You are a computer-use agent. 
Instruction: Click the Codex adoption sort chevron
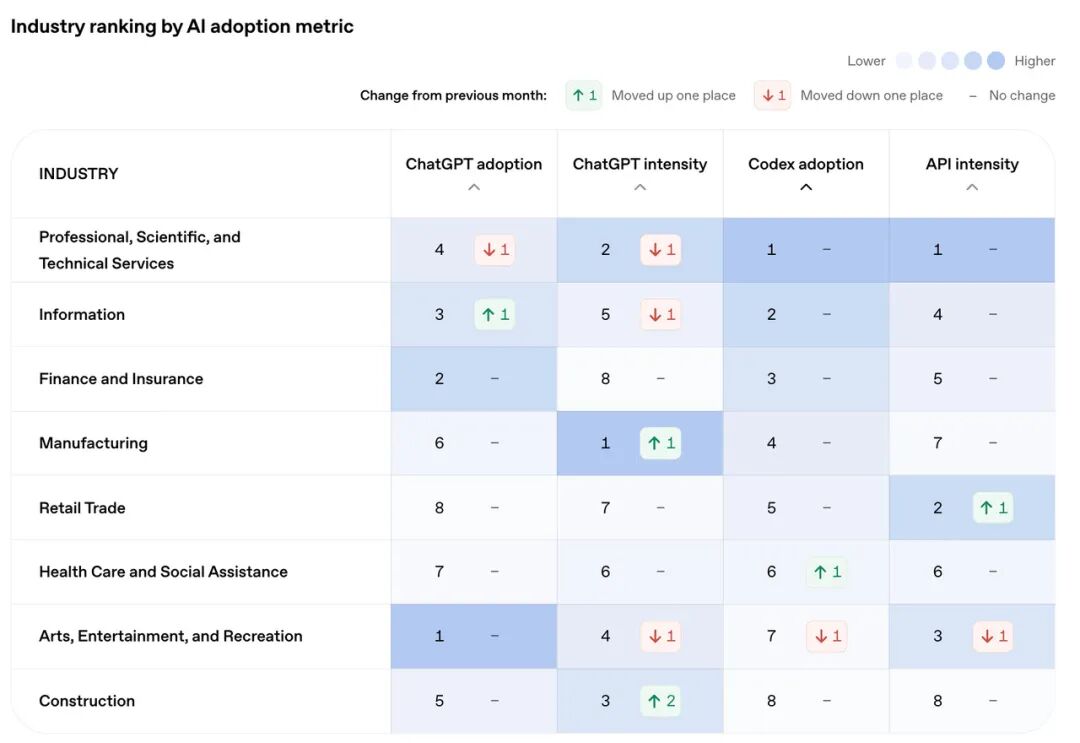pyautogui.click(x=806, y=187)
